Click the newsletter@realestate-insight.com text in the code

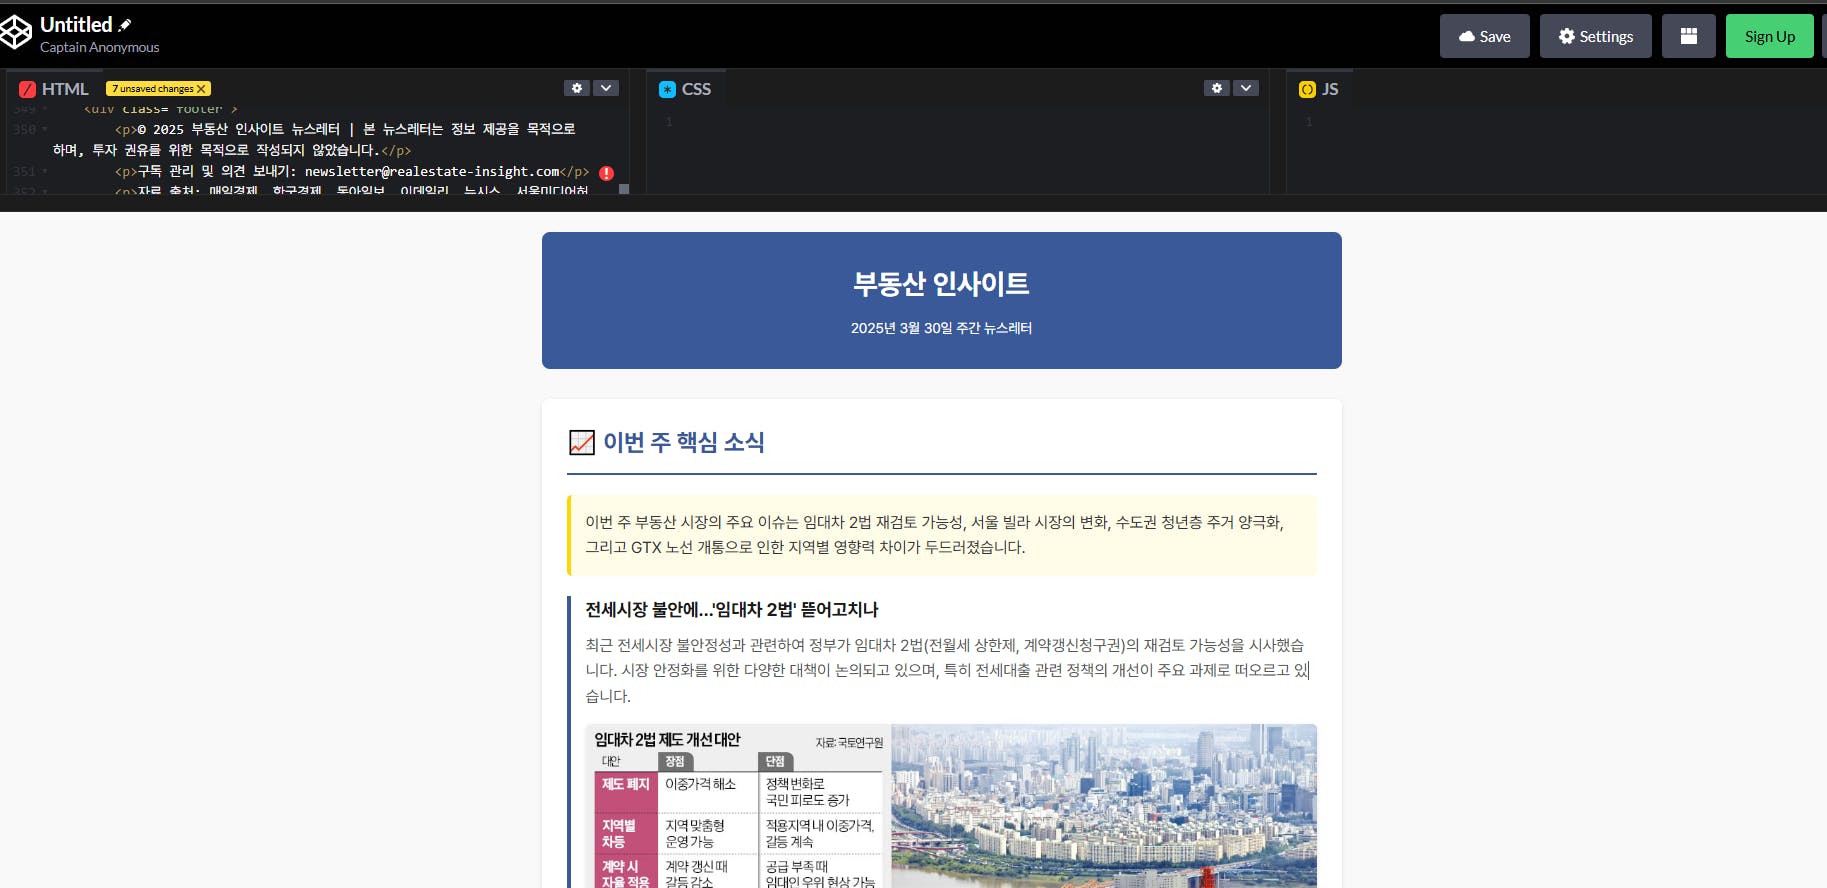coord(432,171)
